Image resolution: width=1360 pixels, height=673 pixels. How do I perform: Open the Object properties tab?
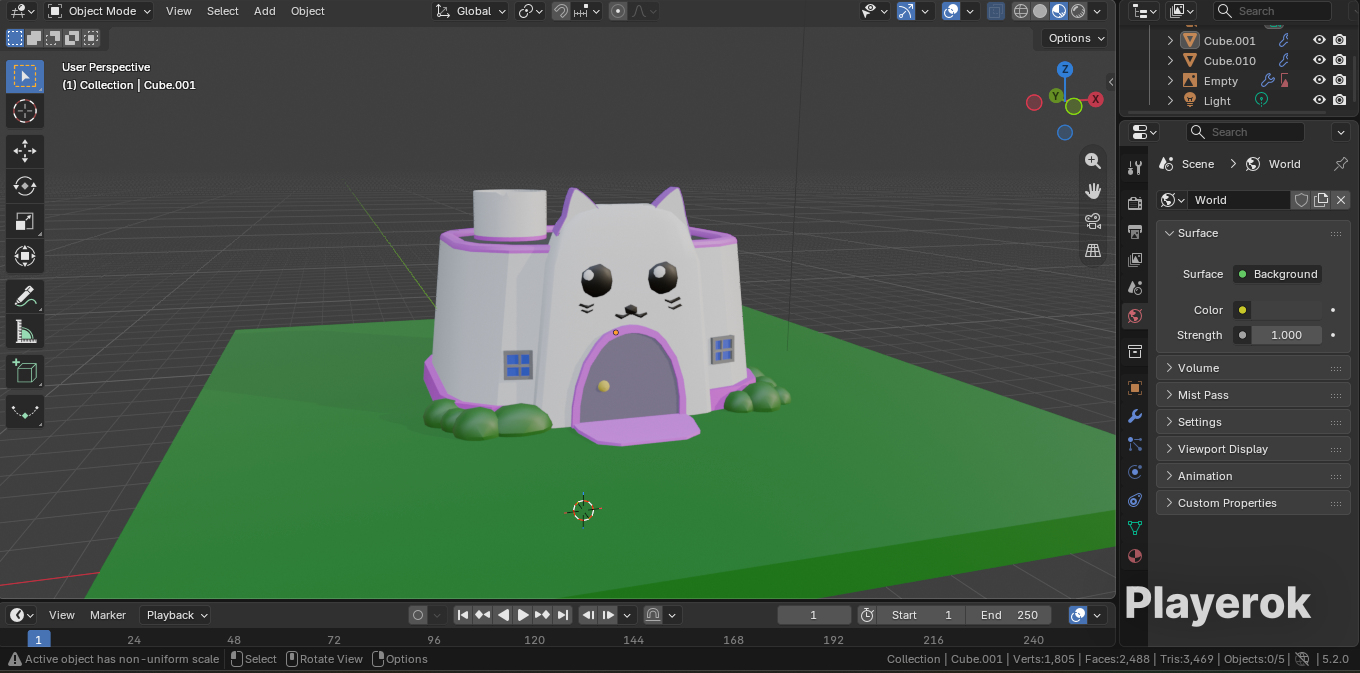(x=1134, y=388)
